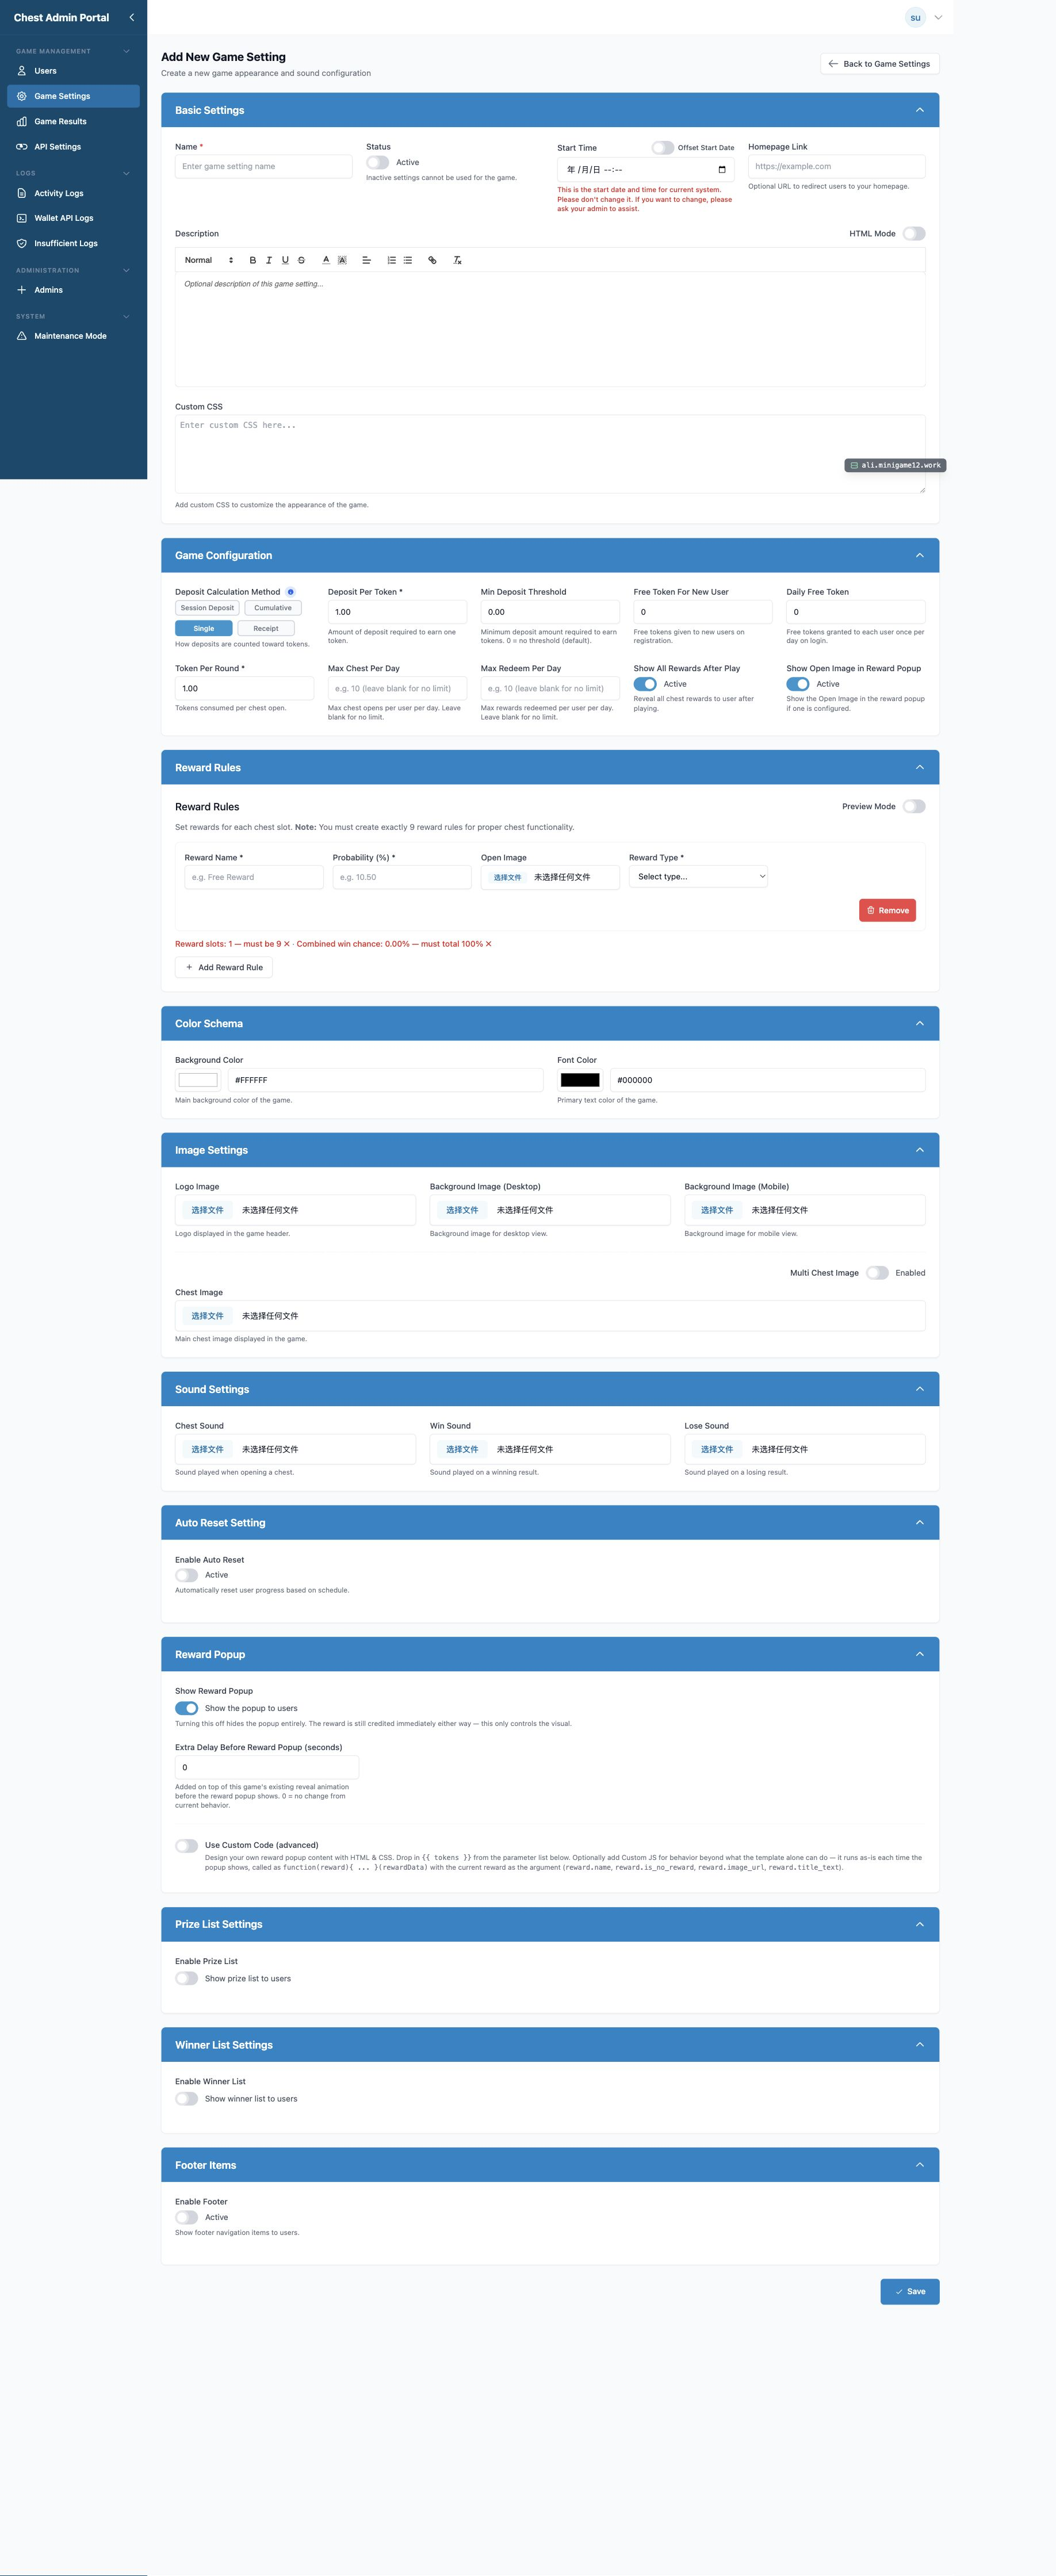Insert link in description editor

pyautogui.click(x=432, y=260)
